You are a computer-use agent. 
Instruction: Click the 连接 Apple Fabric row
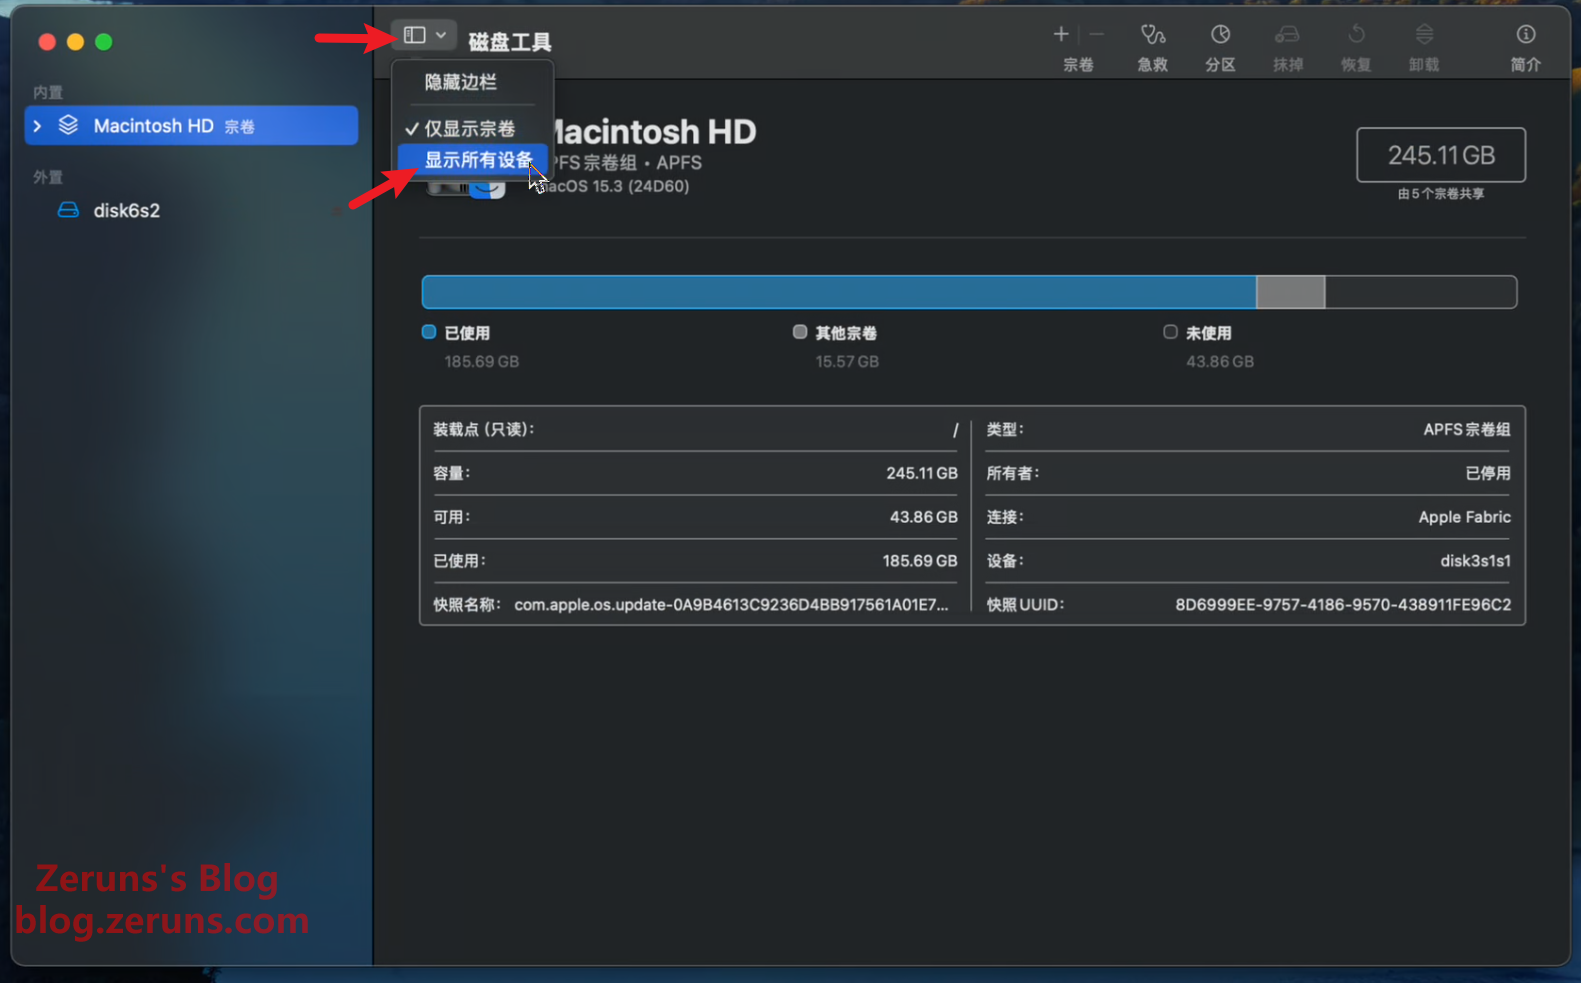tap(1248, 517)
